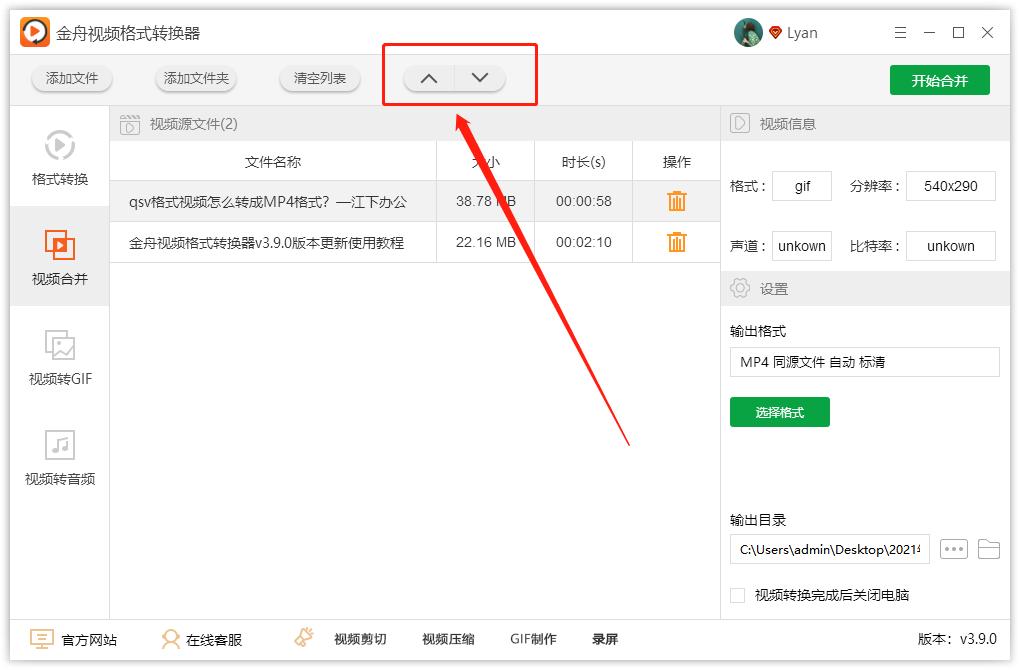Click the 在线客服 person icon

click(170, 639)
